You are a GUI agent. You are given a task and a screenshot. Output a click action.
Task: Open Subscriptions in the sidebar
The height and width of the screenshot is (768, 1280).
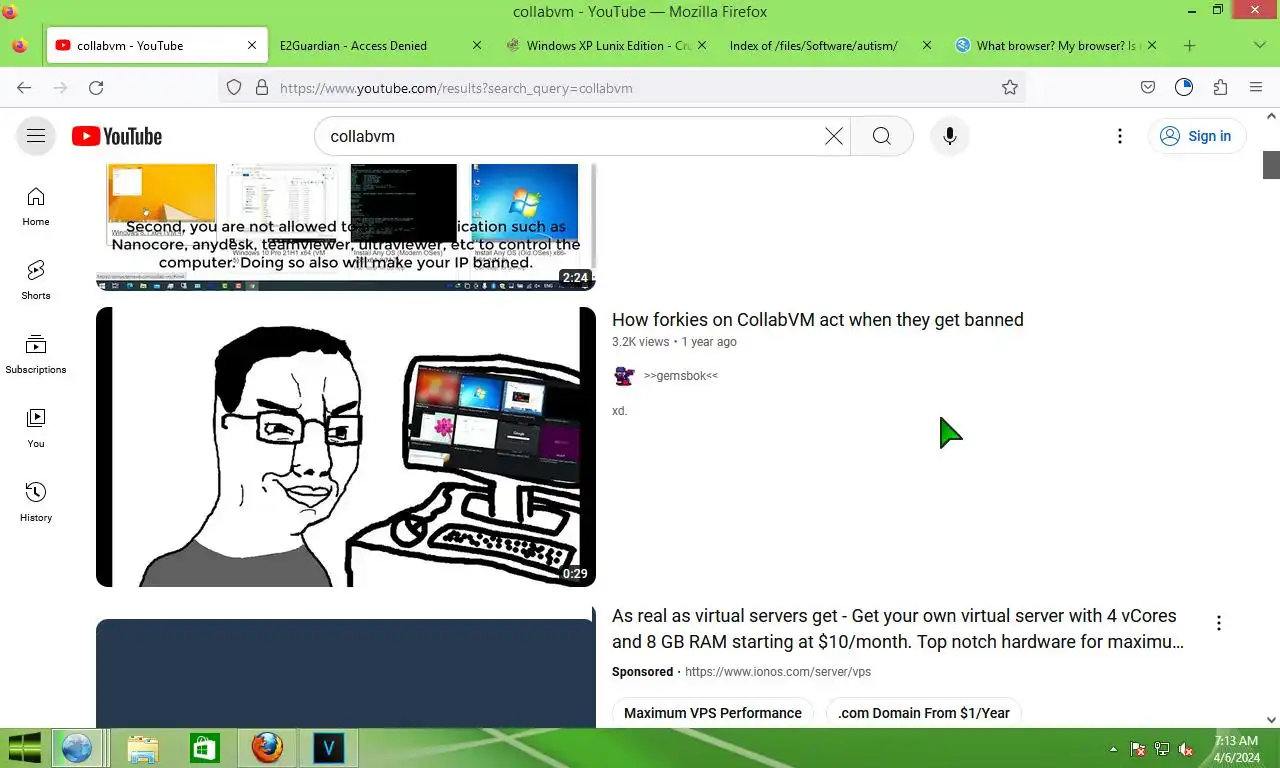point(36,354)
